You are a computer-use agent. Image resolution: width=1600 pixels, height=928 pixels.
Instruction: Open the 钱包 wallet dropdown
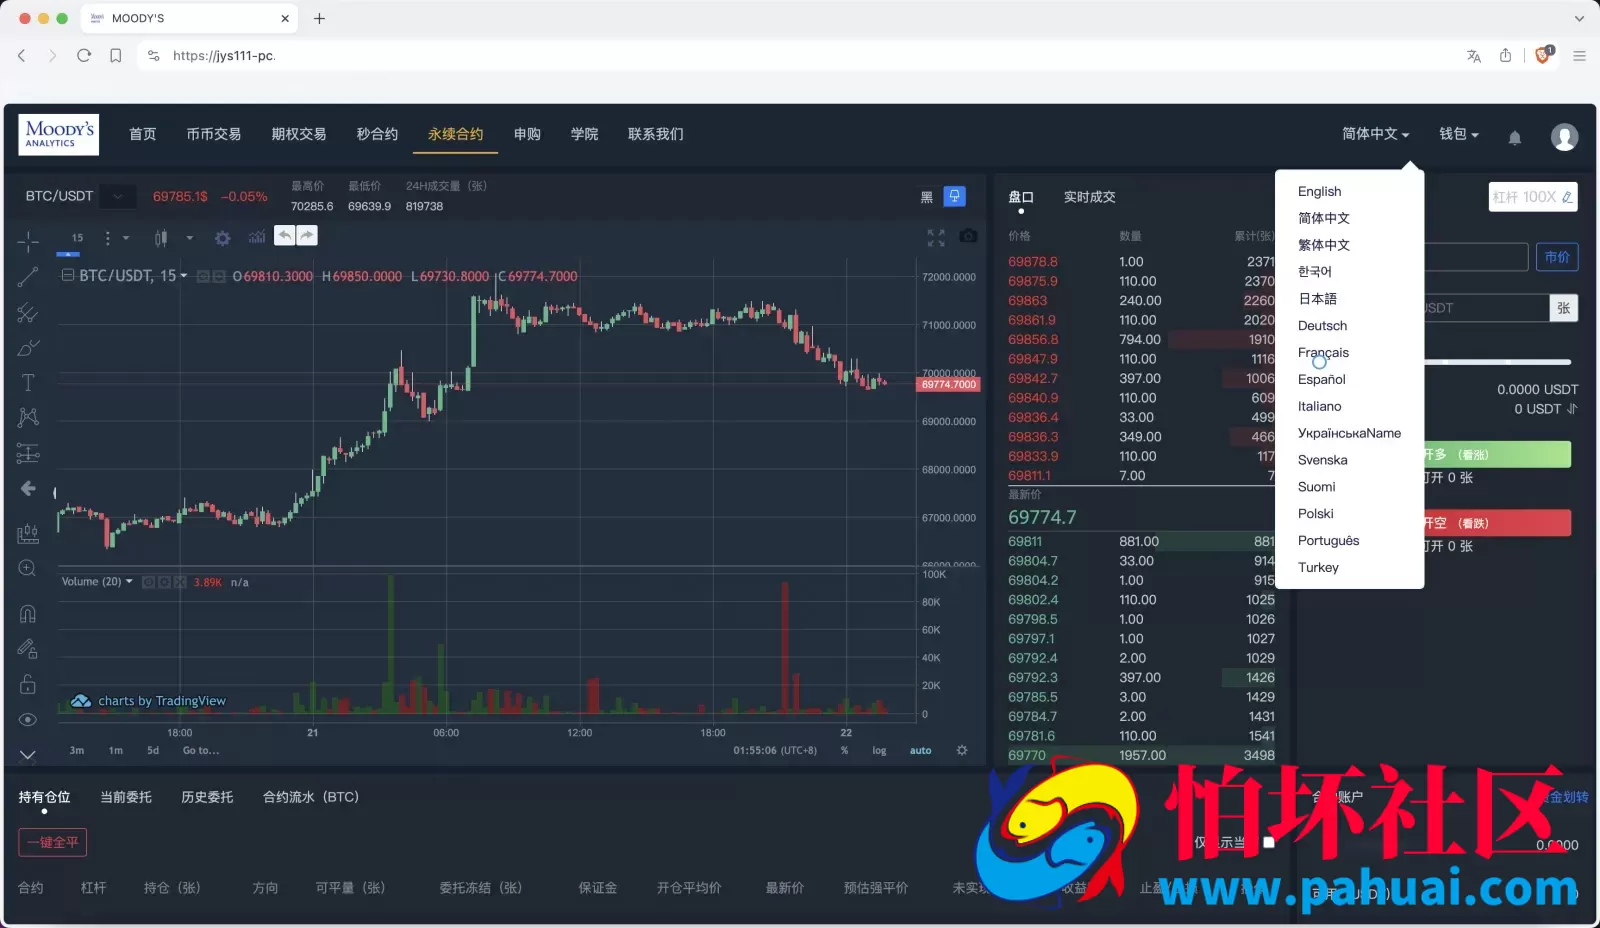coord(1458,134)
